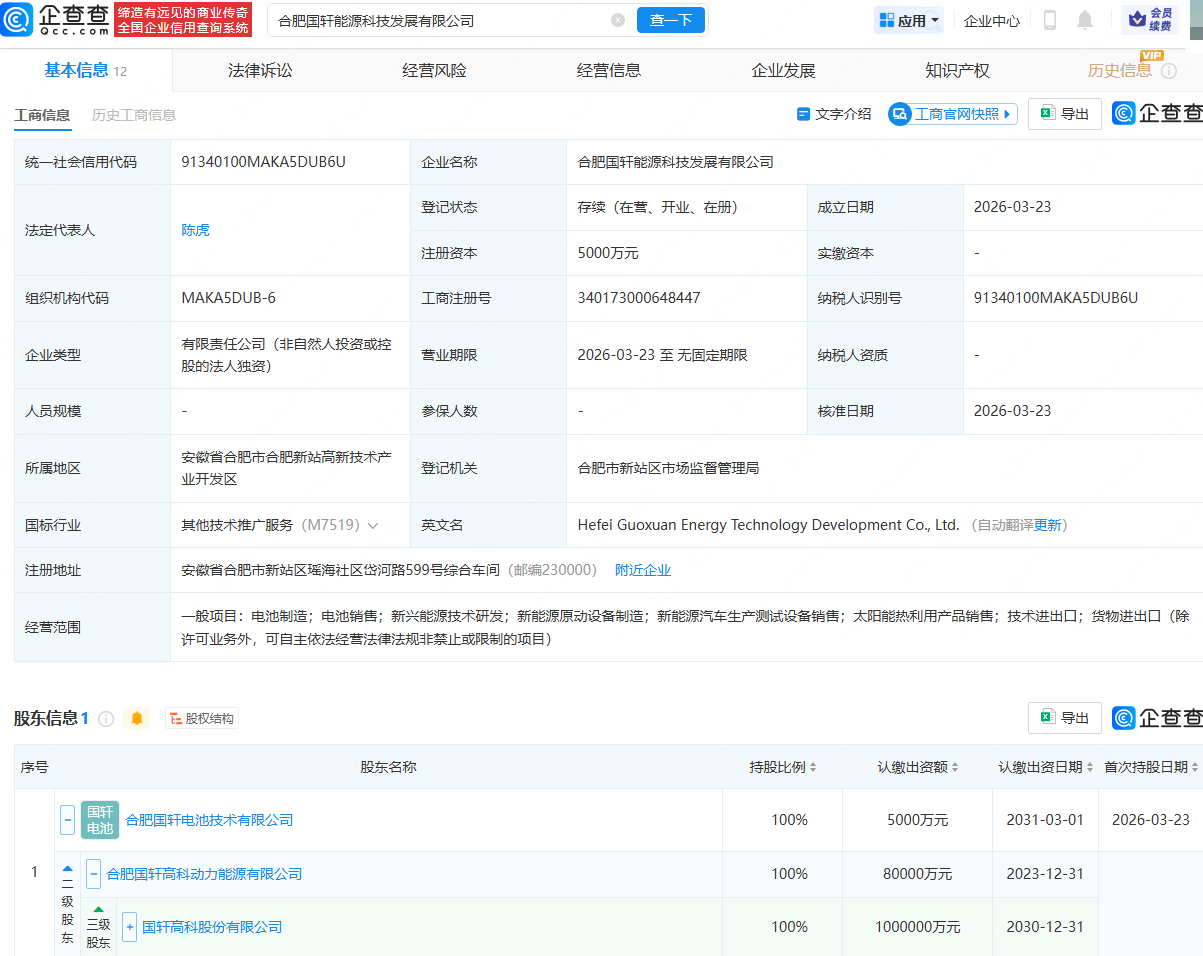Open the 文字介绍 text introduction
1203x956 pixels.
point(838,113)
